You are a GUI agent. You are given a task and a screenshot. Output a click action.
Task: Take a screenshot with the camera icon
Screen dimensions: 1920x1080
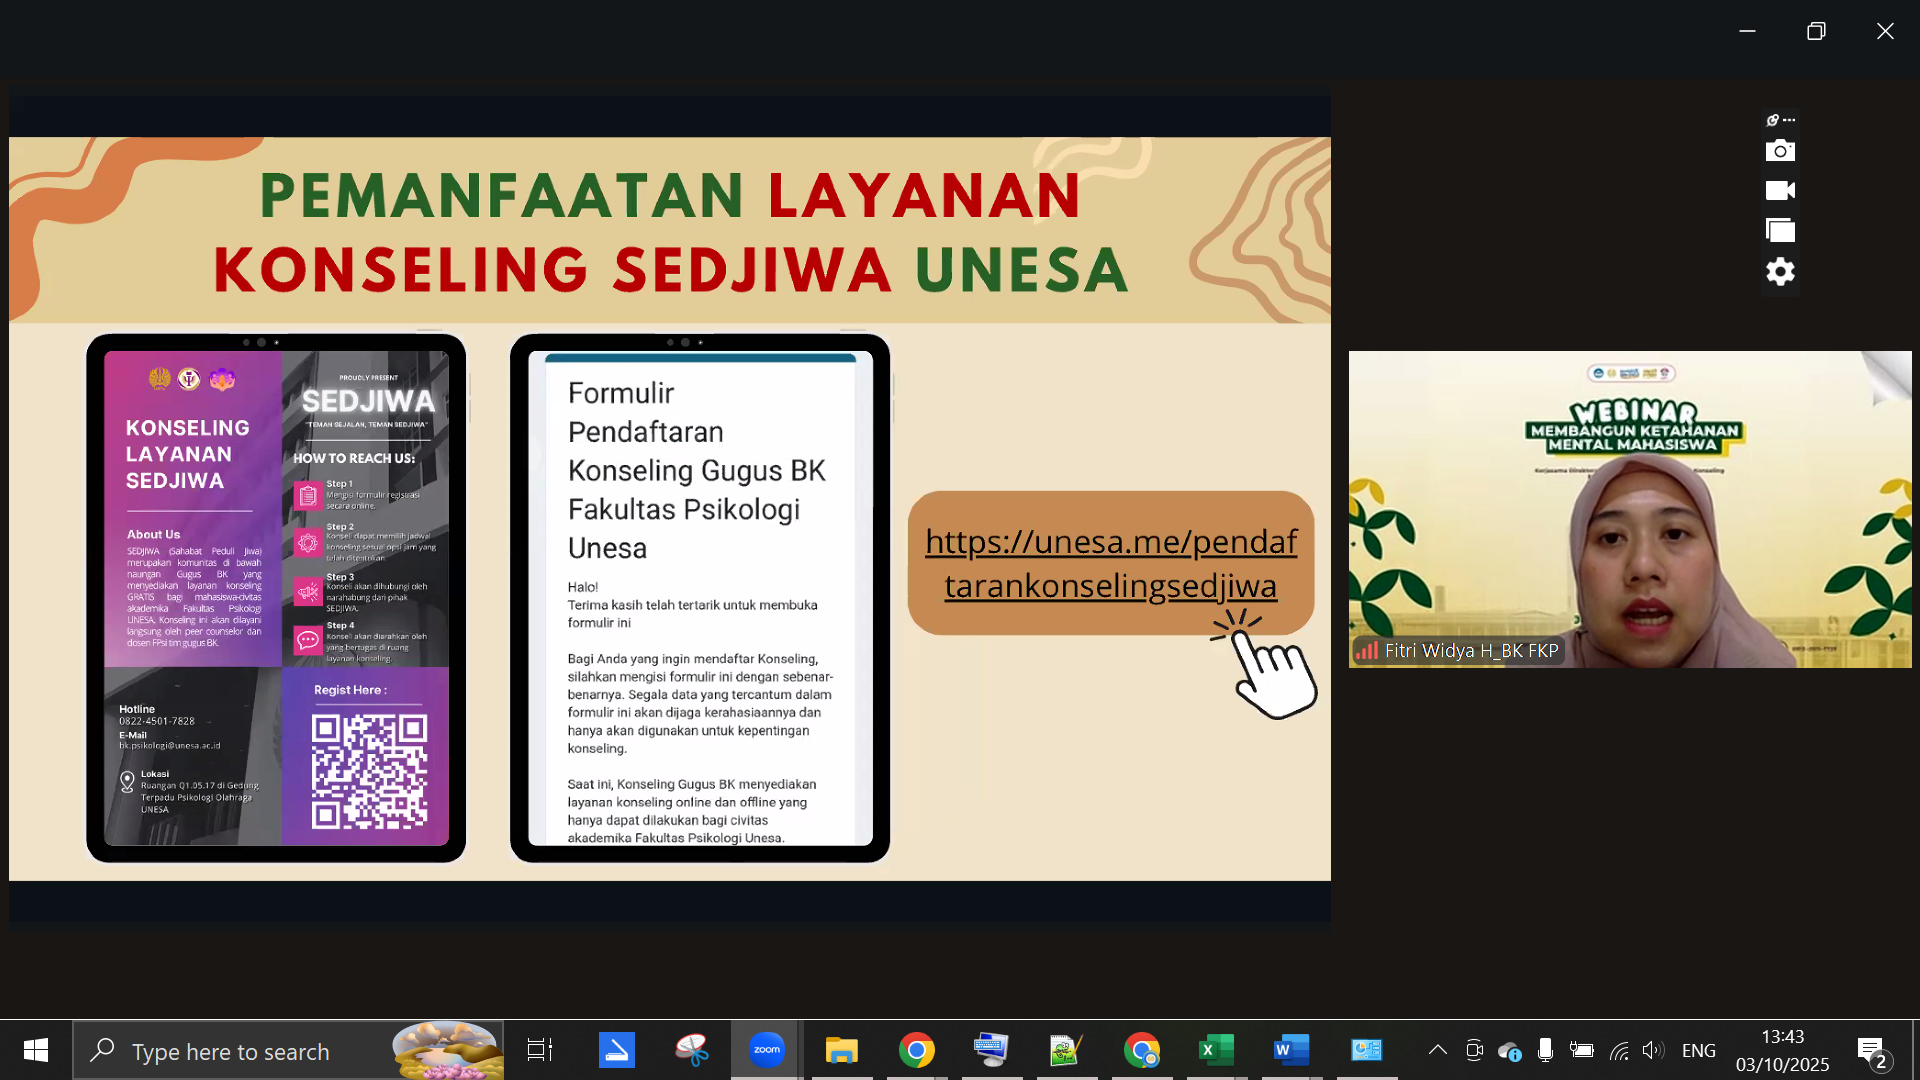click(x=1780, y=151)
